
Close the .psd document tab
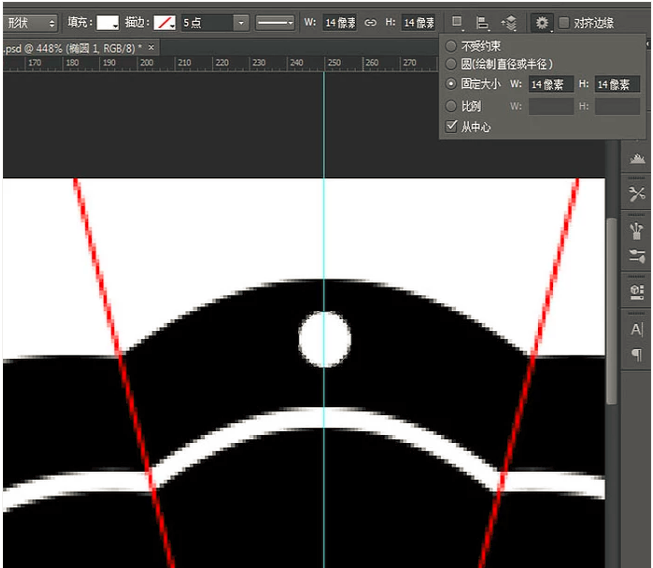coord(151,47)
